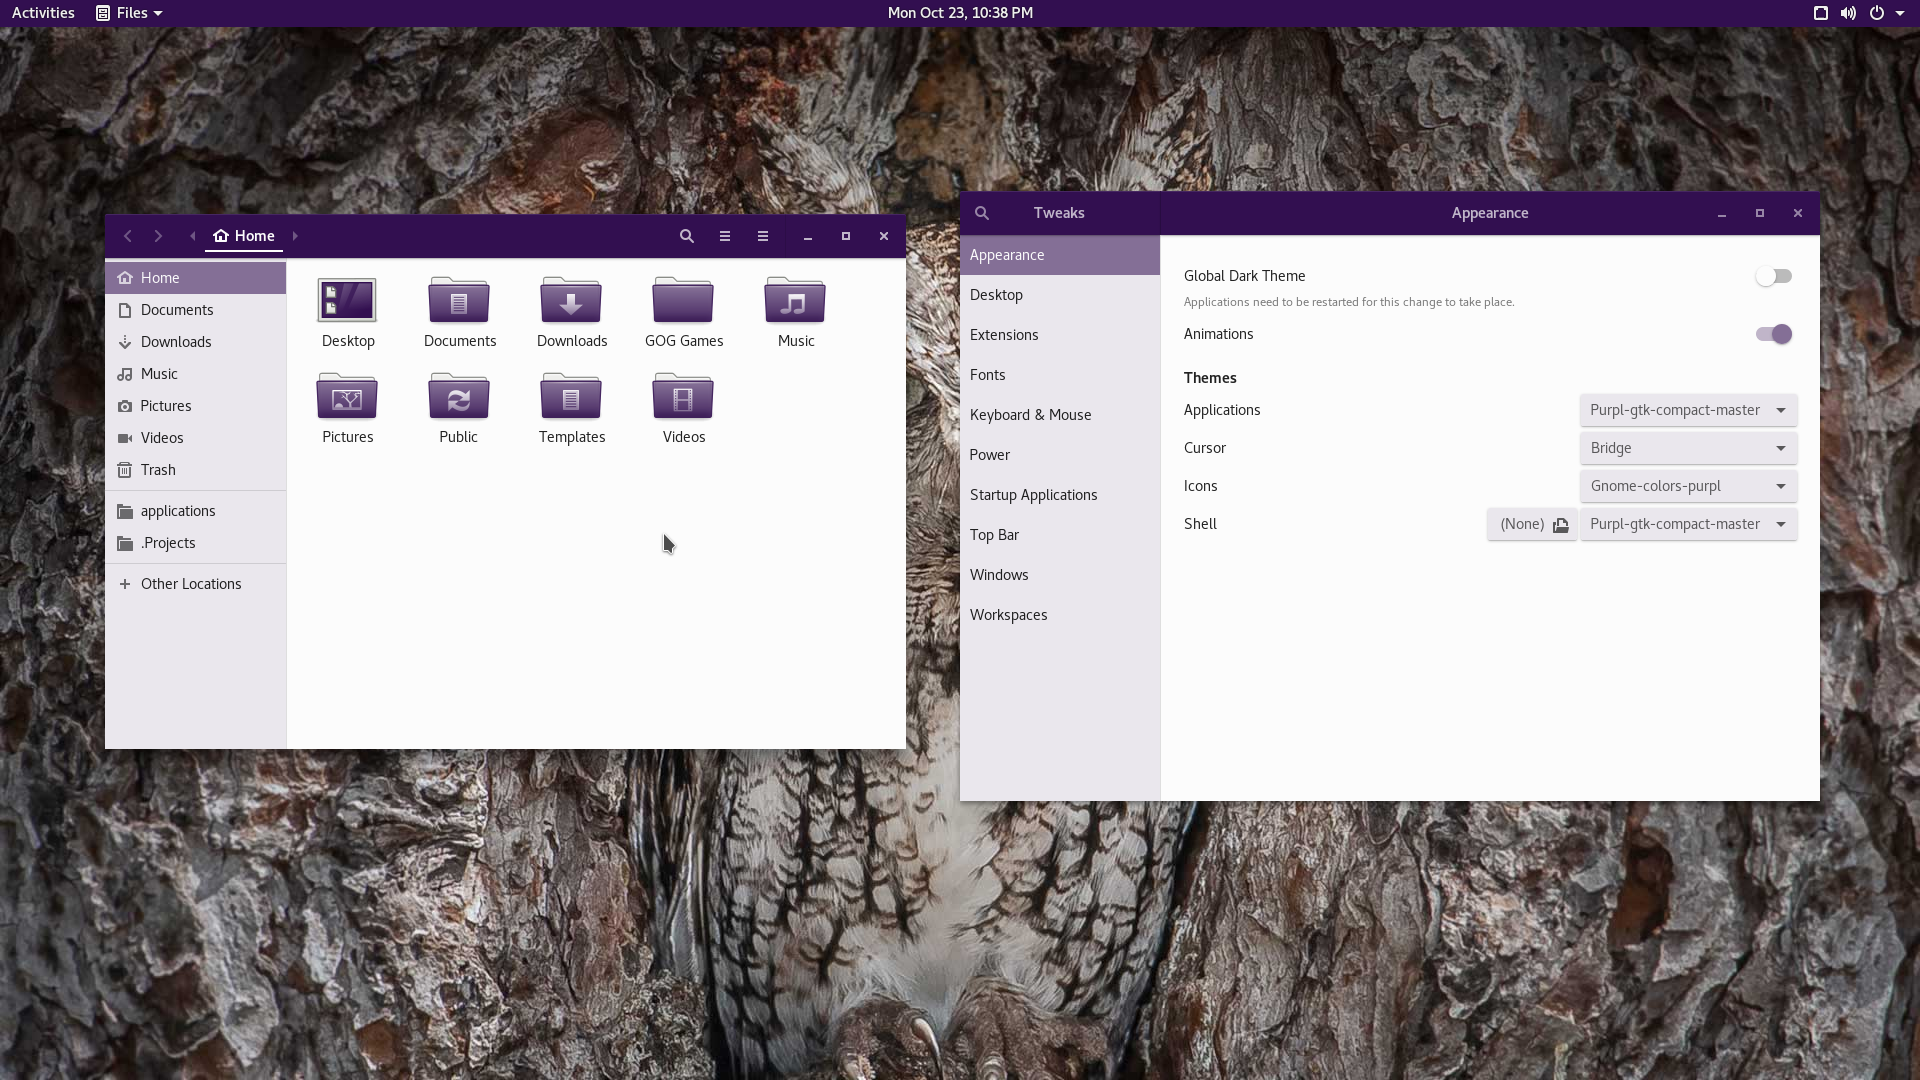The width and height of the screenshot is (1920, 1080).
Task: Select Startup Applications in Tweaks sidebar
Action: point(1060,495)
